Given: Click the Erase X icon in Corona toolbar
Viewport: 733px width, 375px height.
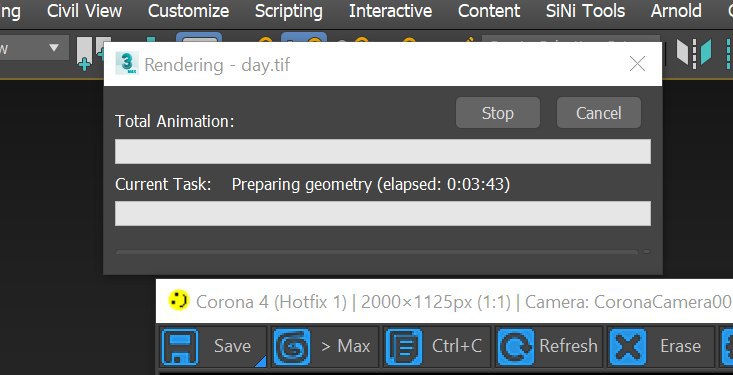Looking at the screenshot, I should 628,346.
